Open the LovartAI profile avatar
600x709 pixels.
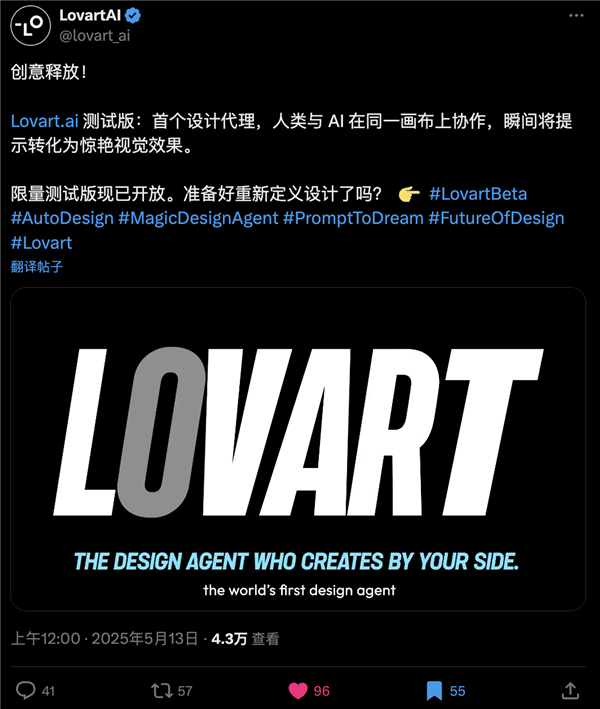30,26
